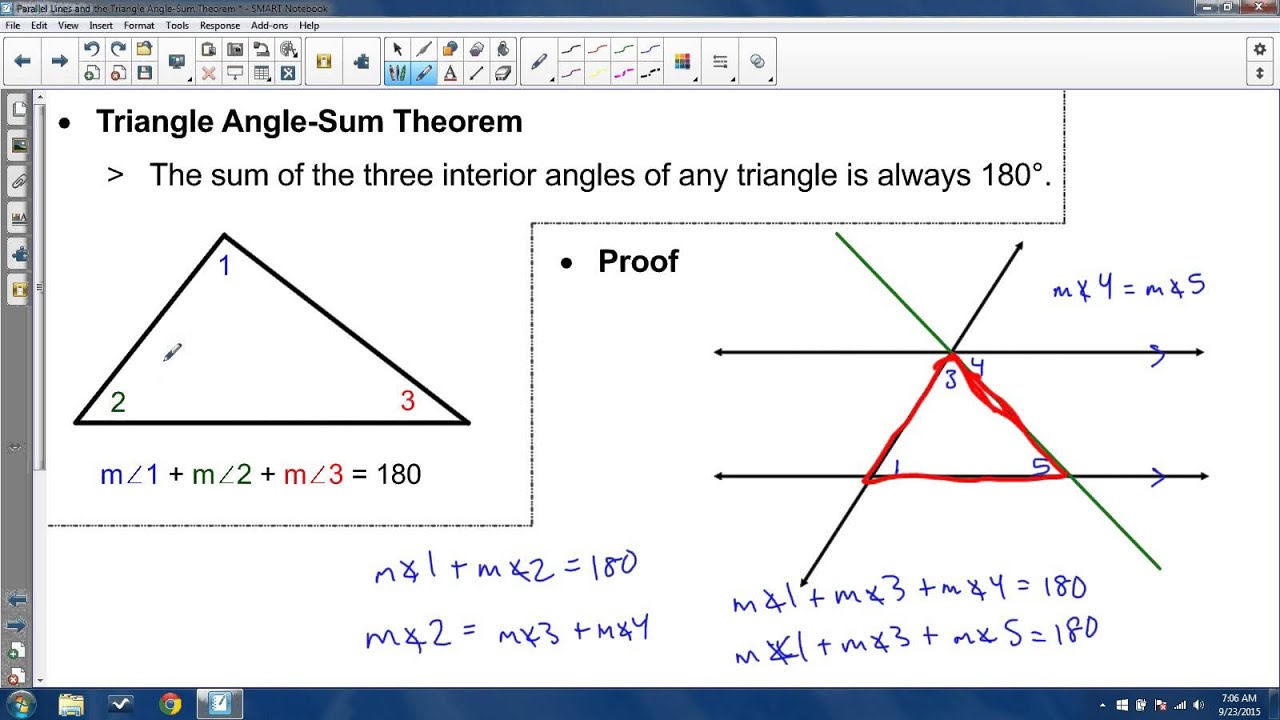1280x720 pixels.
Task: Expand the pen types dropdown
Action: pos(540,62)
